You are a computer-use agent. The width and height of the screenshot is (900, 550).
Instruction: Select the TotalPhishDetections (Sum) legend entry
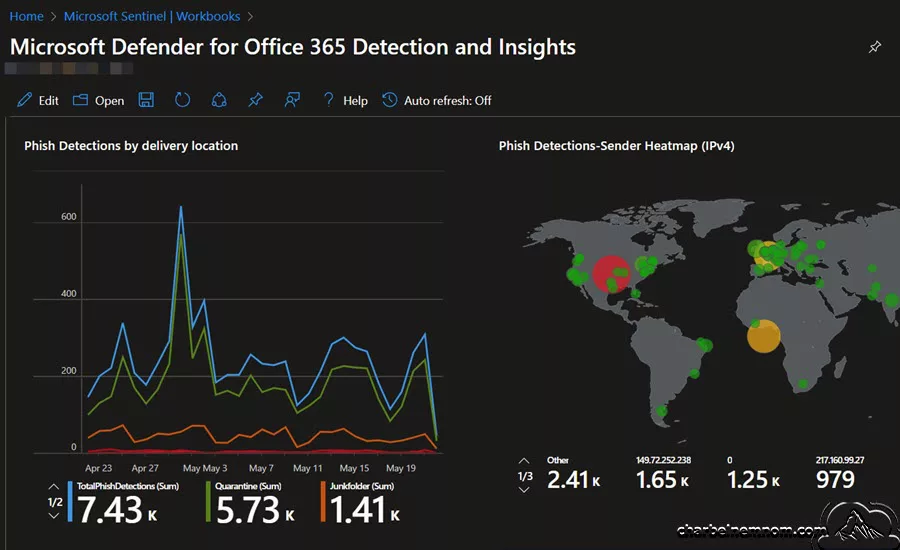tap(123, 503)
